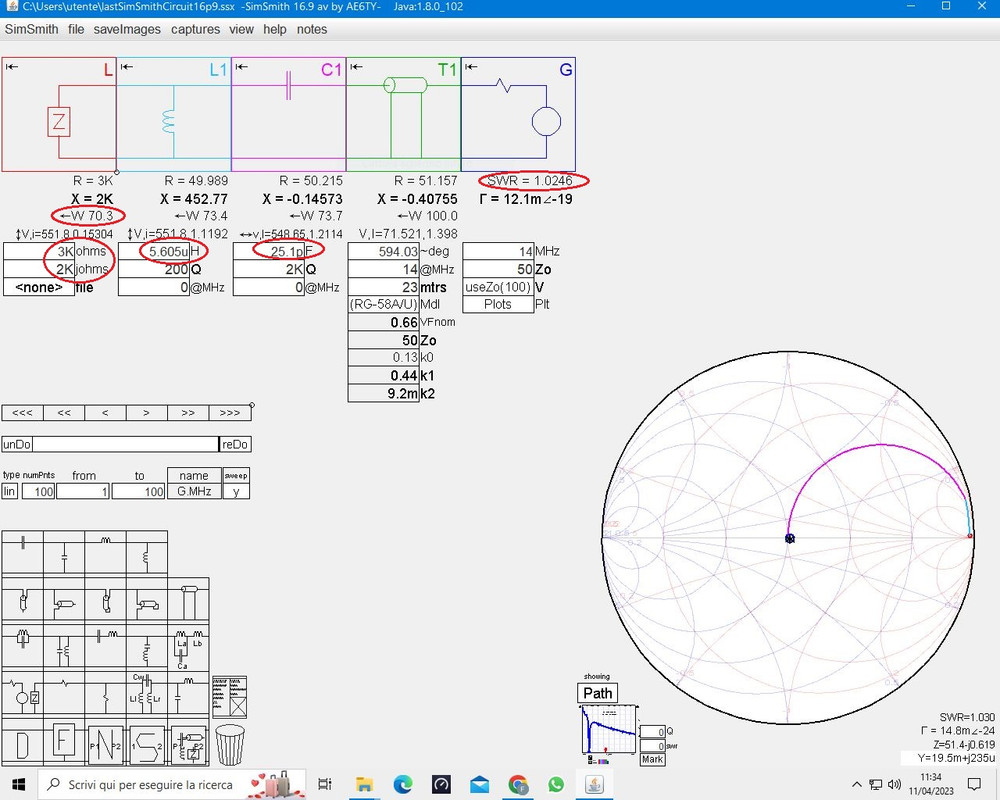Open the <none> file selector
Viewport: 1000px width, 800px height.
click(39, 287)
